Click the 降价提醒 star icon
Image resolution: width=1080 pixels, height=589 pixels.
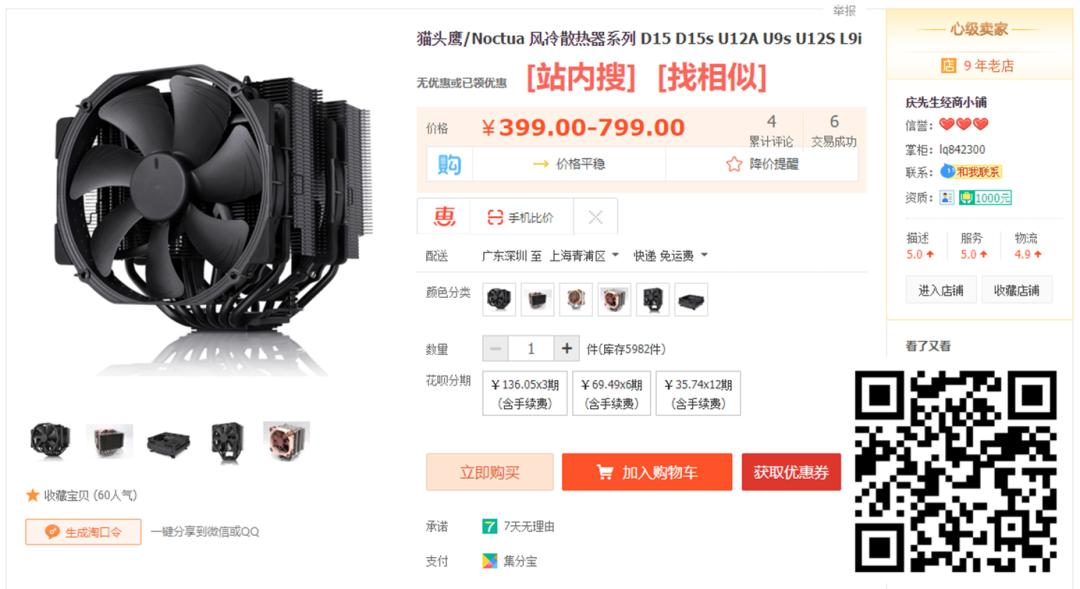click(734, 164)
